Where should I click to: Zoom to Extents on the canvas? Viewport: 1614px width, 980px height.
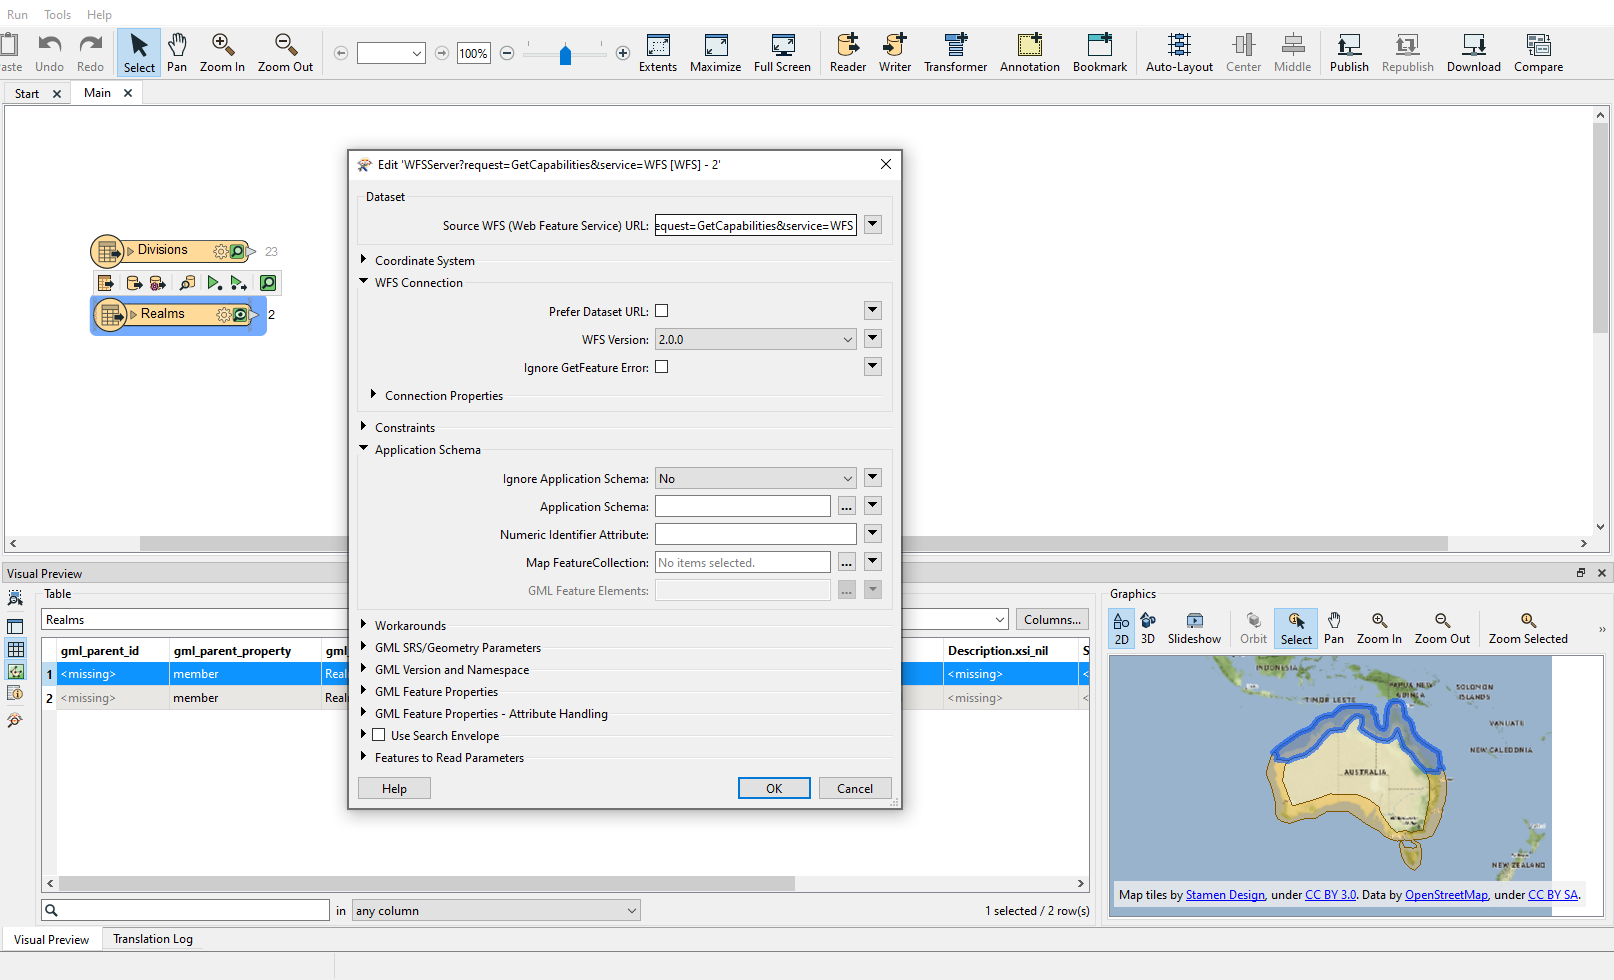(658, 53)
